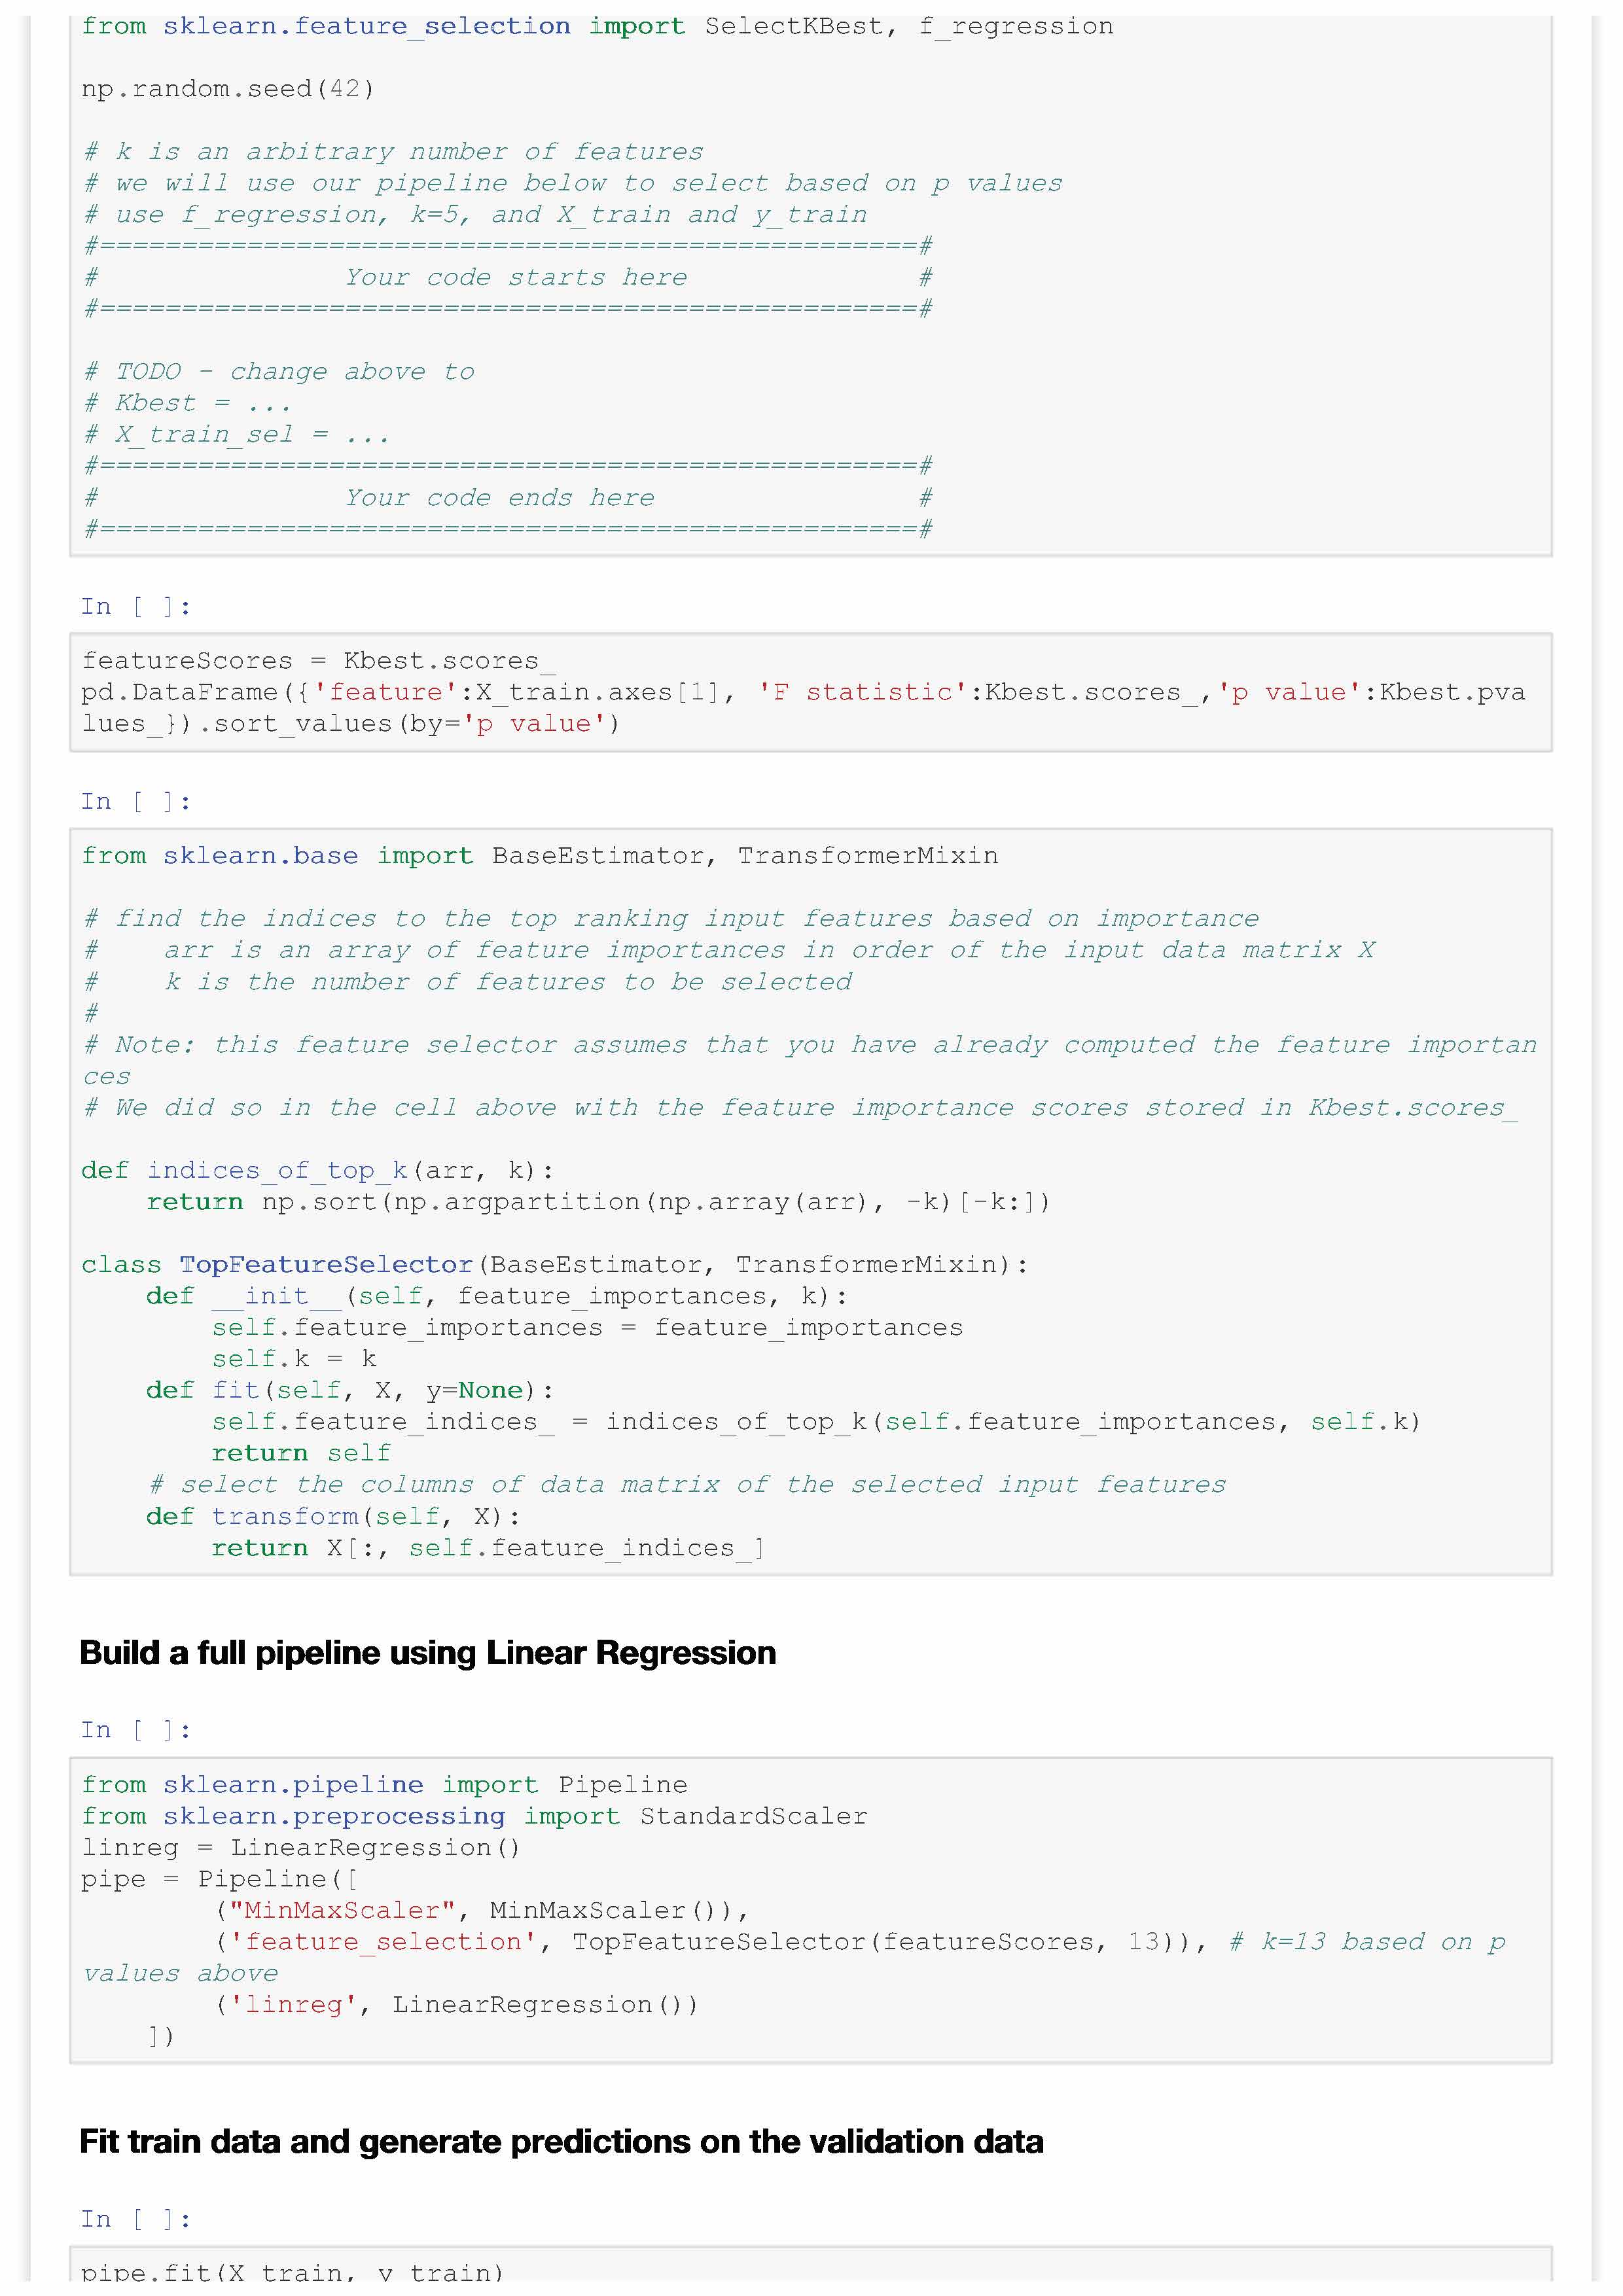Click the "Fit train data and generate predictions" heading
The image size is (1623, 2296).
(x=560, y=2141)
